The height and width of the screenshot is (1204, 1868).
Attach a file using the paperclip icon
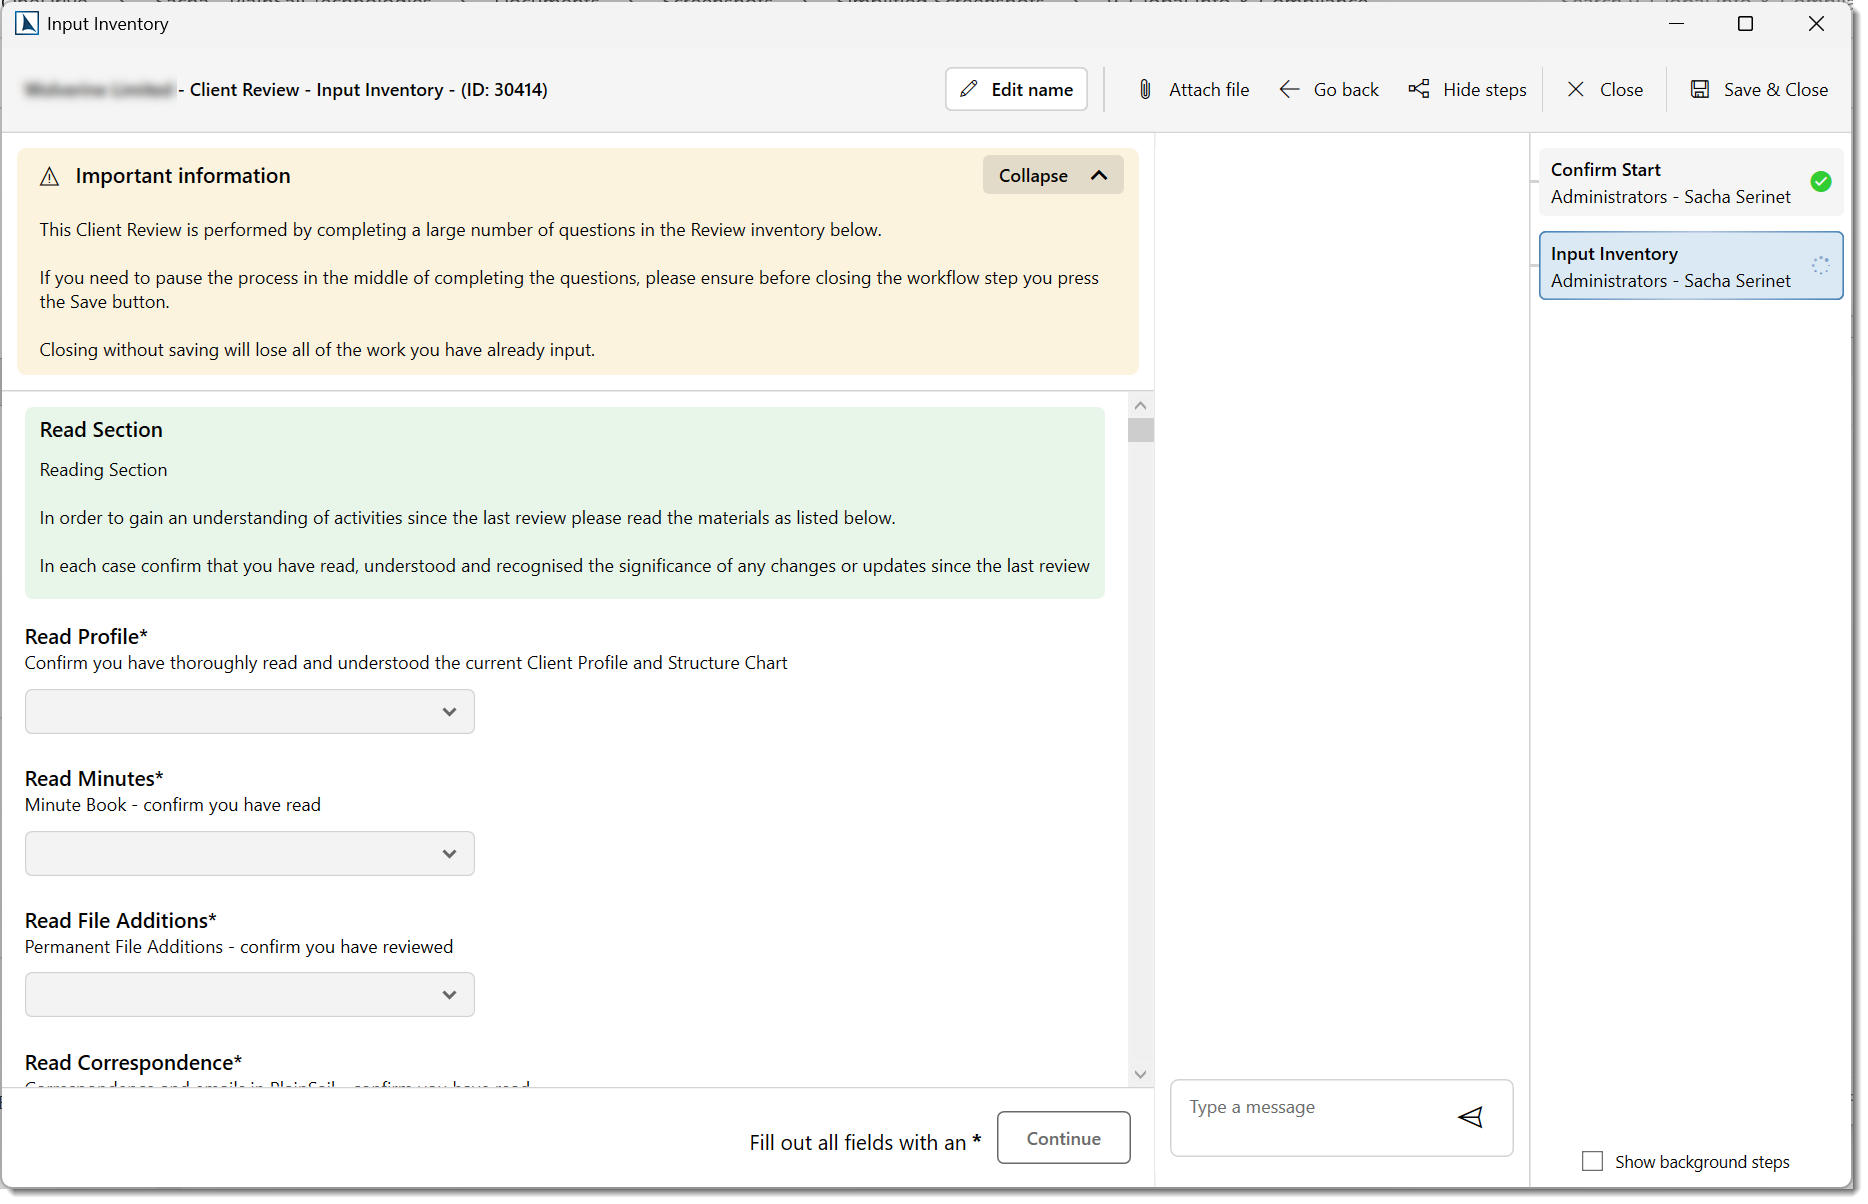pos(1145,89)
